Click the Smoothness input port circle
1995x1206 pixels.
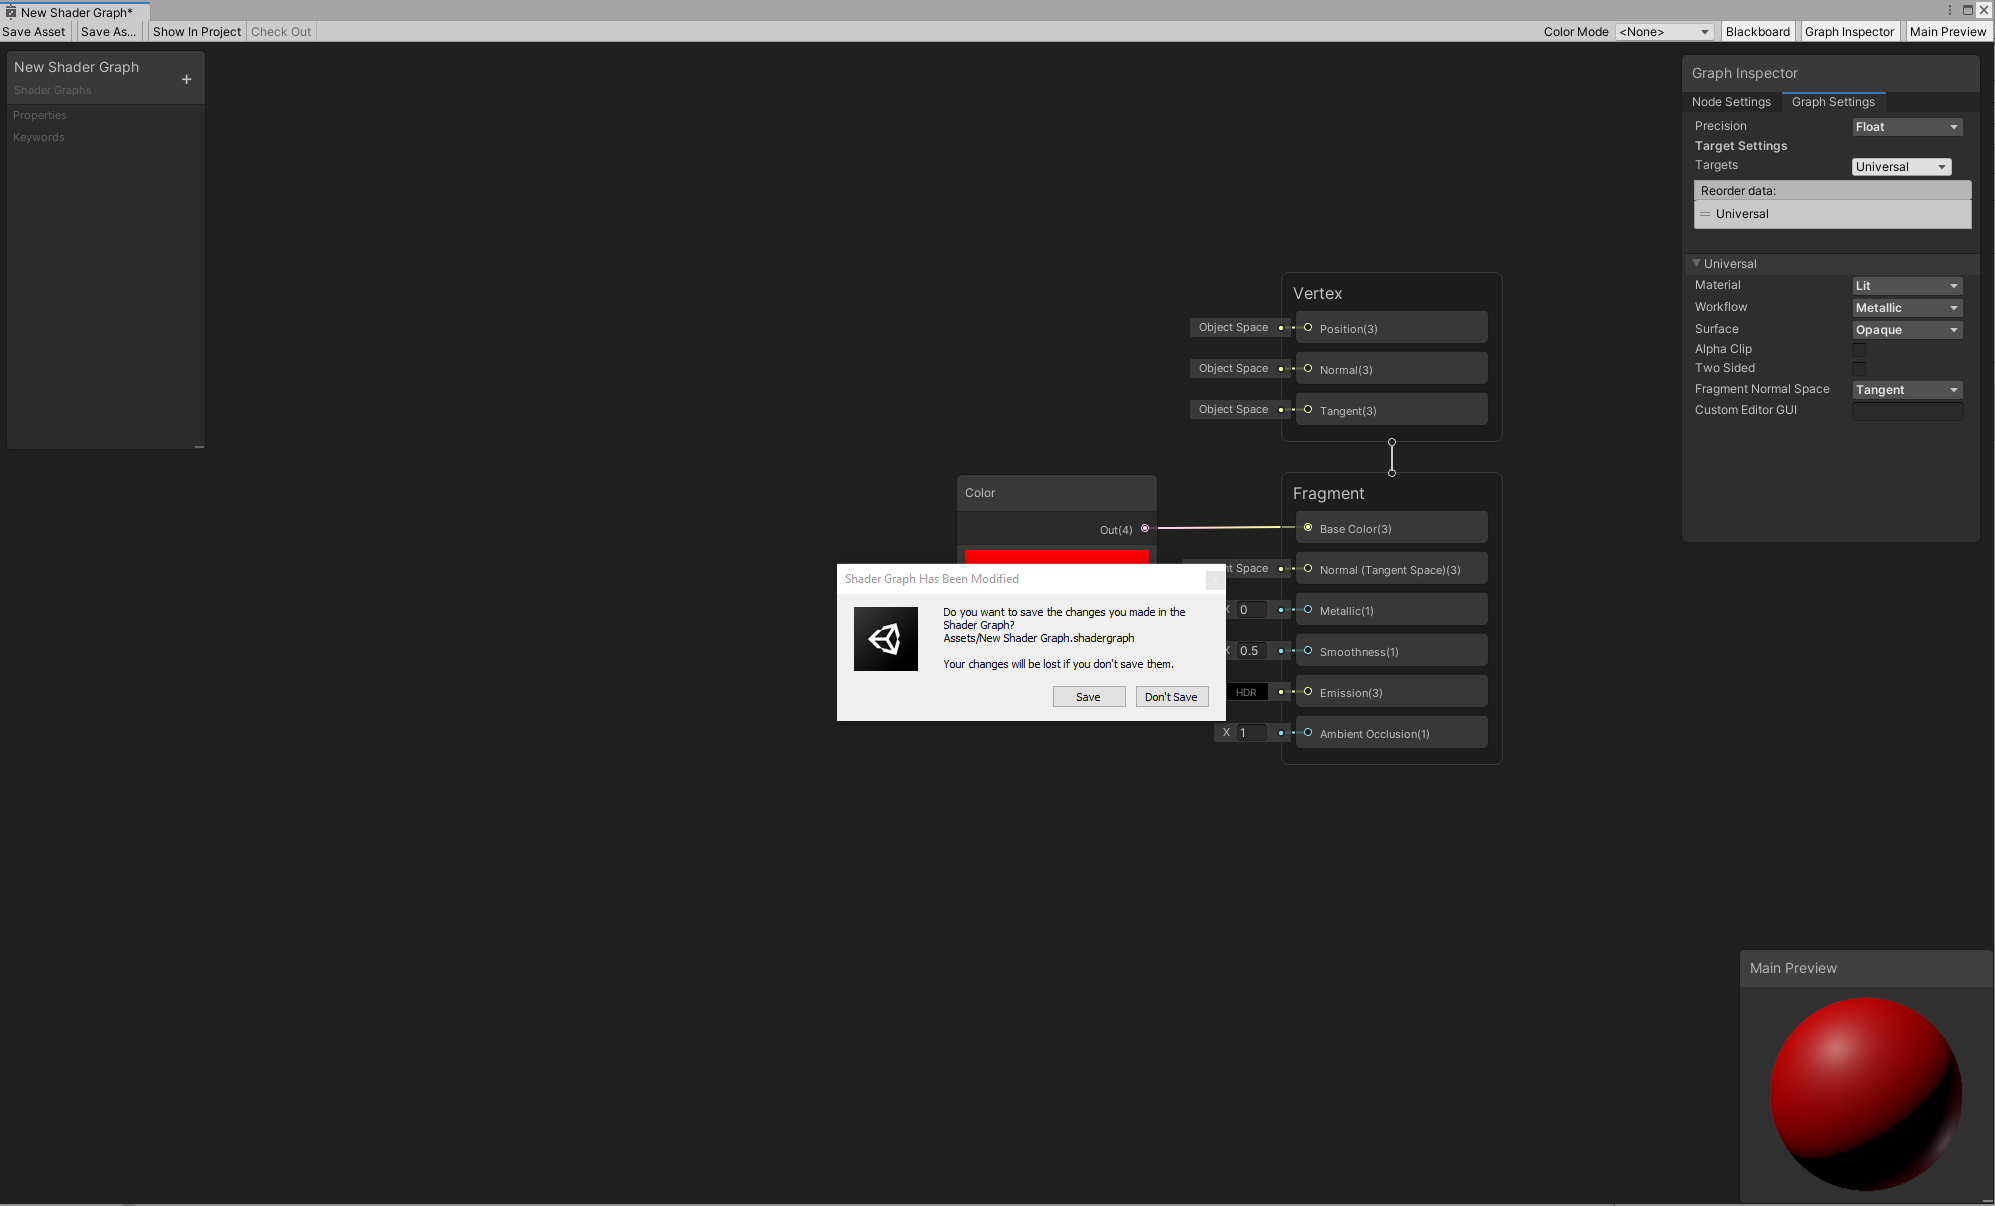(x=1308, y=651)
